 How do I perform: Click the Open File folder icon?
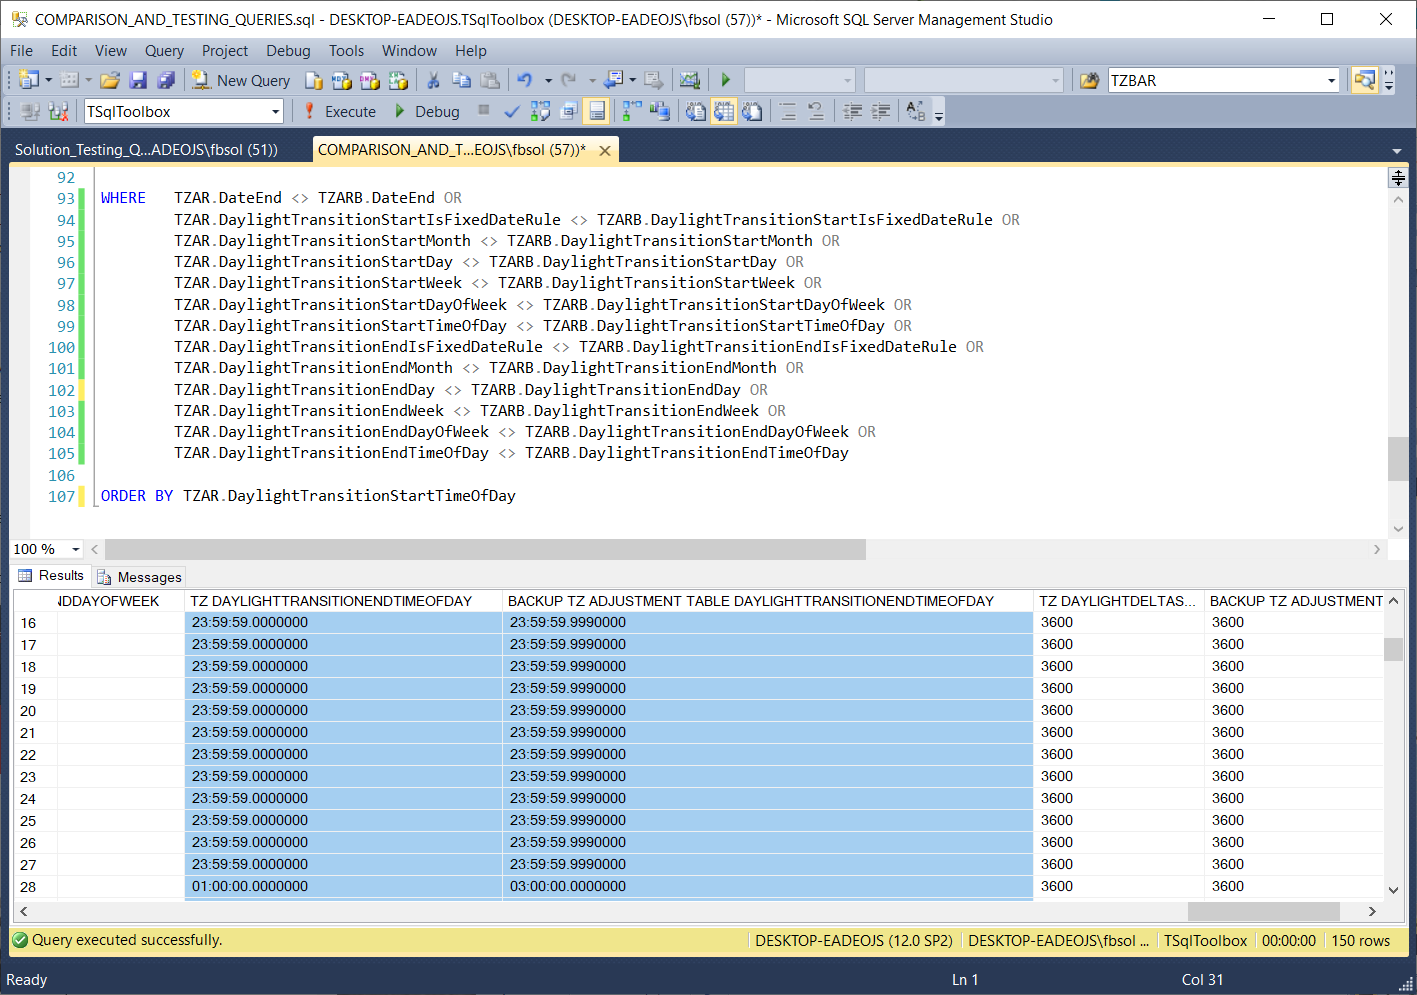click(x=110, y=81)
